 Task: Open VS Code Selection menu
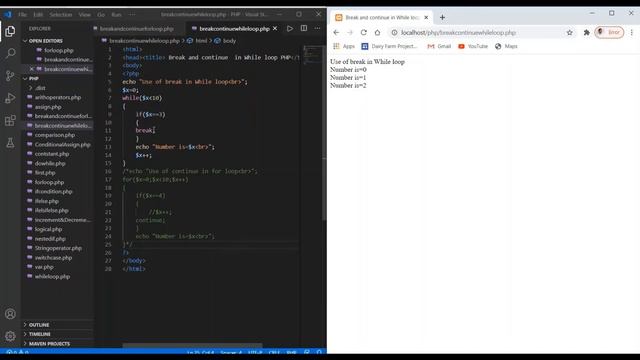tap(61, 14)
